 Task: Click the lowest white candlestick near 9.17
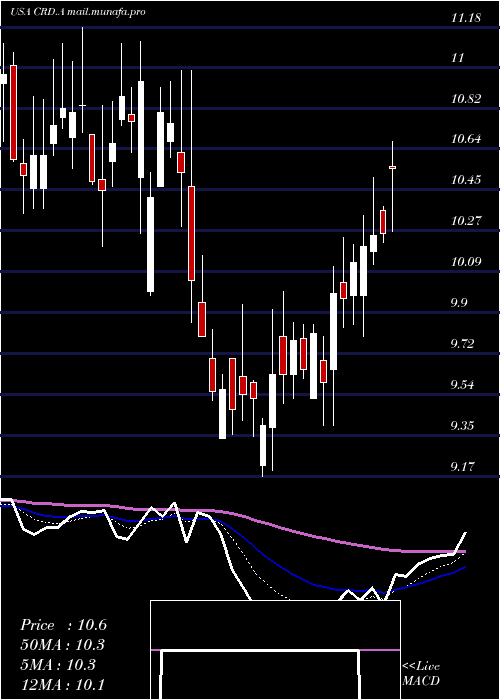(263, 445)
